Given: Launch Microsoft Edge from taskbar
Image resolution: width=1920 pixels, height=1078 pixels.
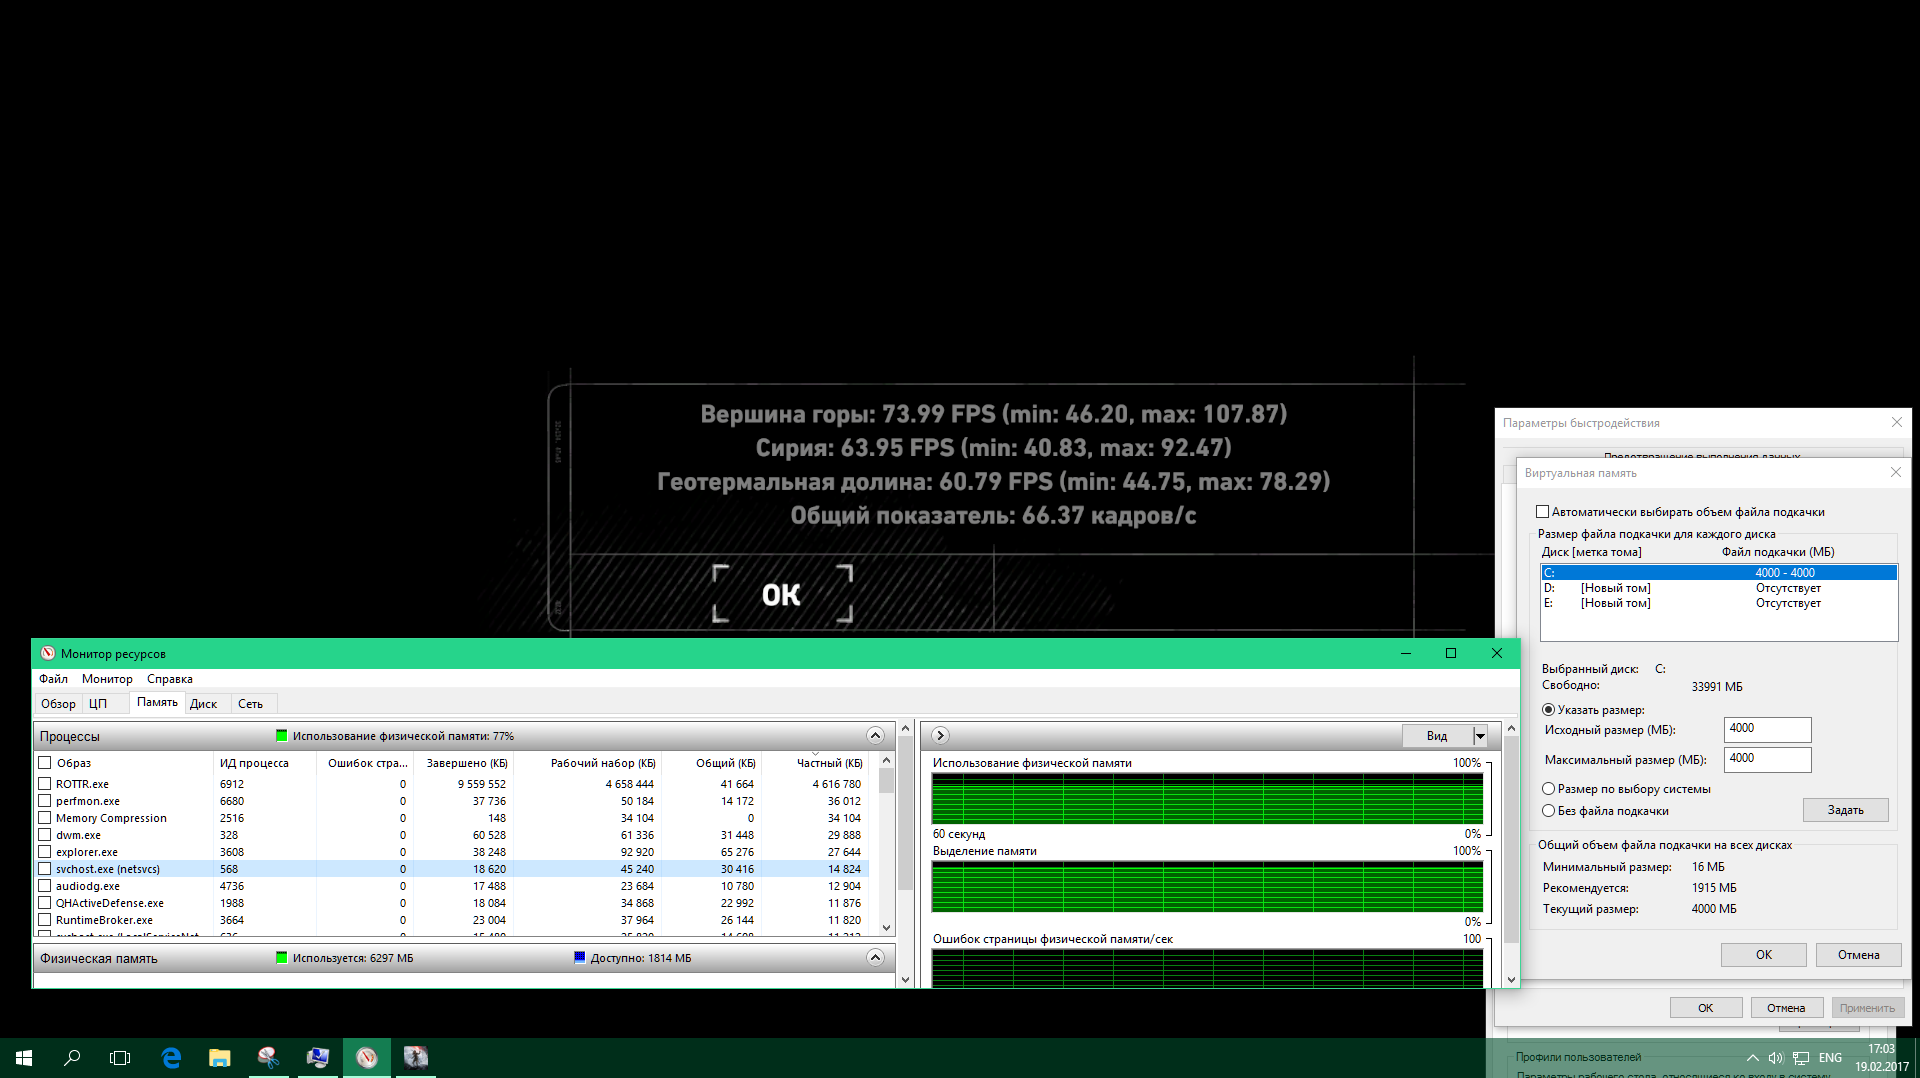Looking at the screenshot, I should tap(171, 1058).
